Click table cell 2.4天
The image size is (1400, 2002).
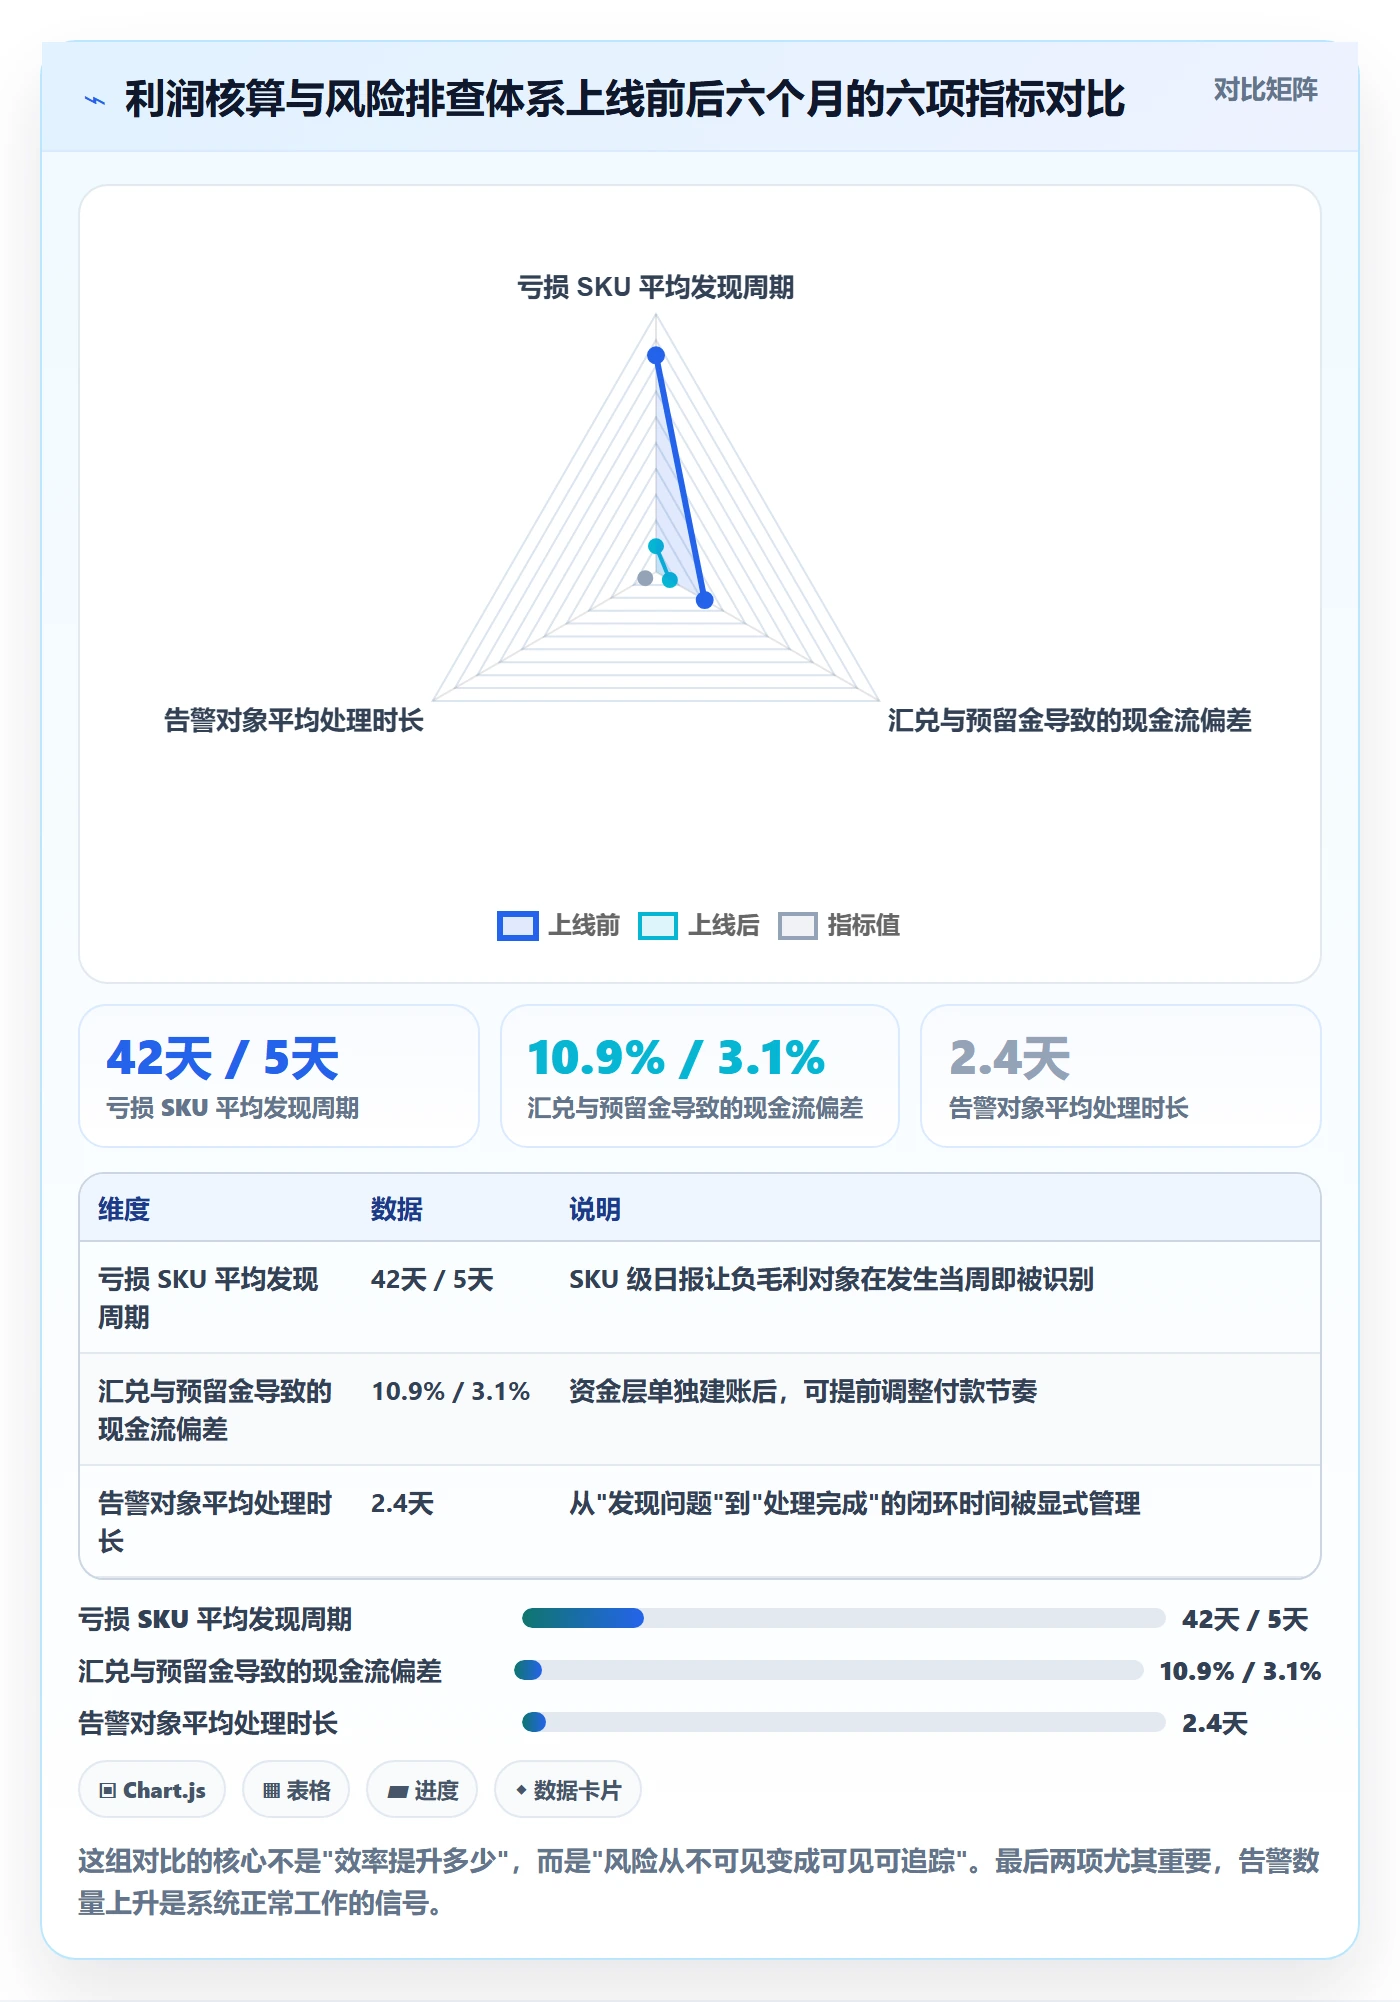(x=403, y=1504)
